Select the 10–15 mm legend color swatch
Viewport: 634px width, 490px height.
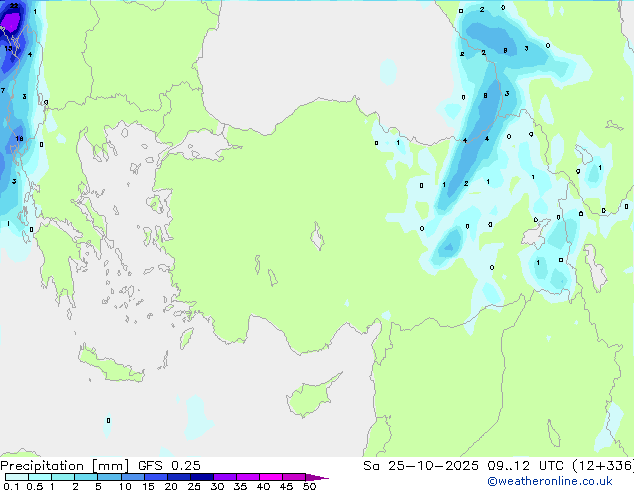click(x=133, y=477)
